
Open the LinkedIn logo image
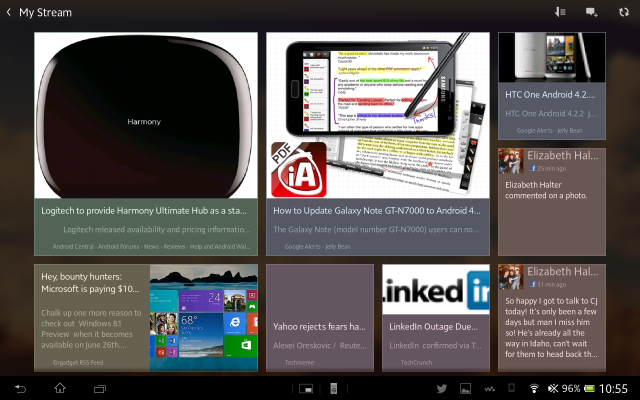[x=436, y=289]
